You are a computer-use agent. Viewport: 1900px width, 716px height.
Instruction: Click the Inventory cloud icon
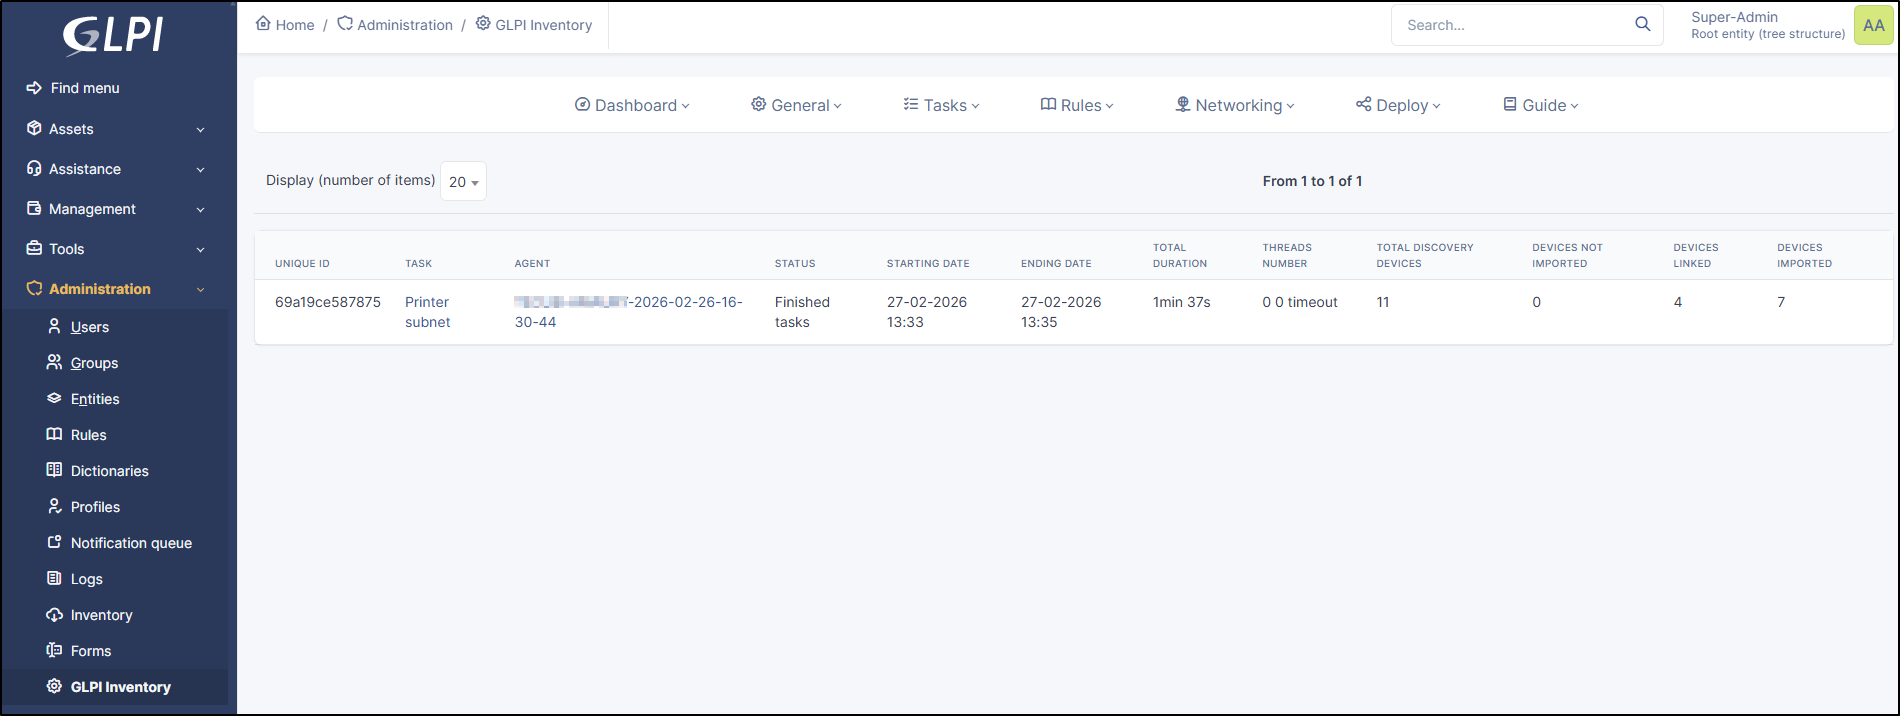coord(55,614)
